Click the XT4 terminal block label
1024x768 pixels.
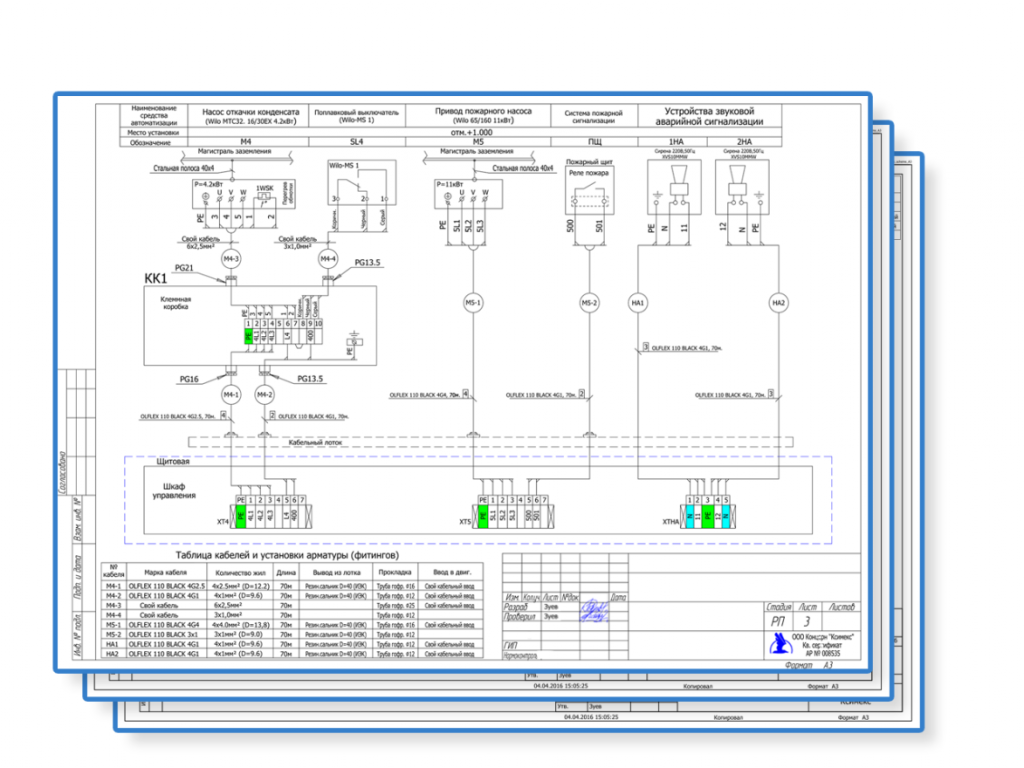(223, 522)
